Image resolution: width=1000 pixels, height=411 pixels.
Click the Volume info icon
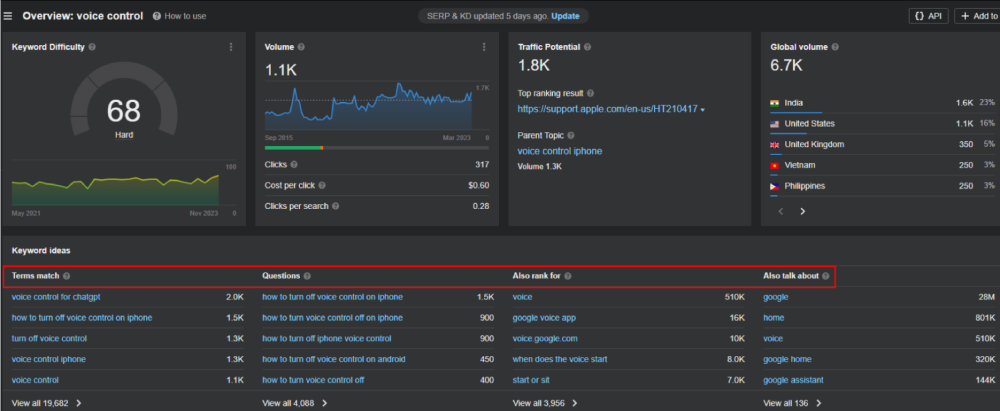tap(301, 47)
